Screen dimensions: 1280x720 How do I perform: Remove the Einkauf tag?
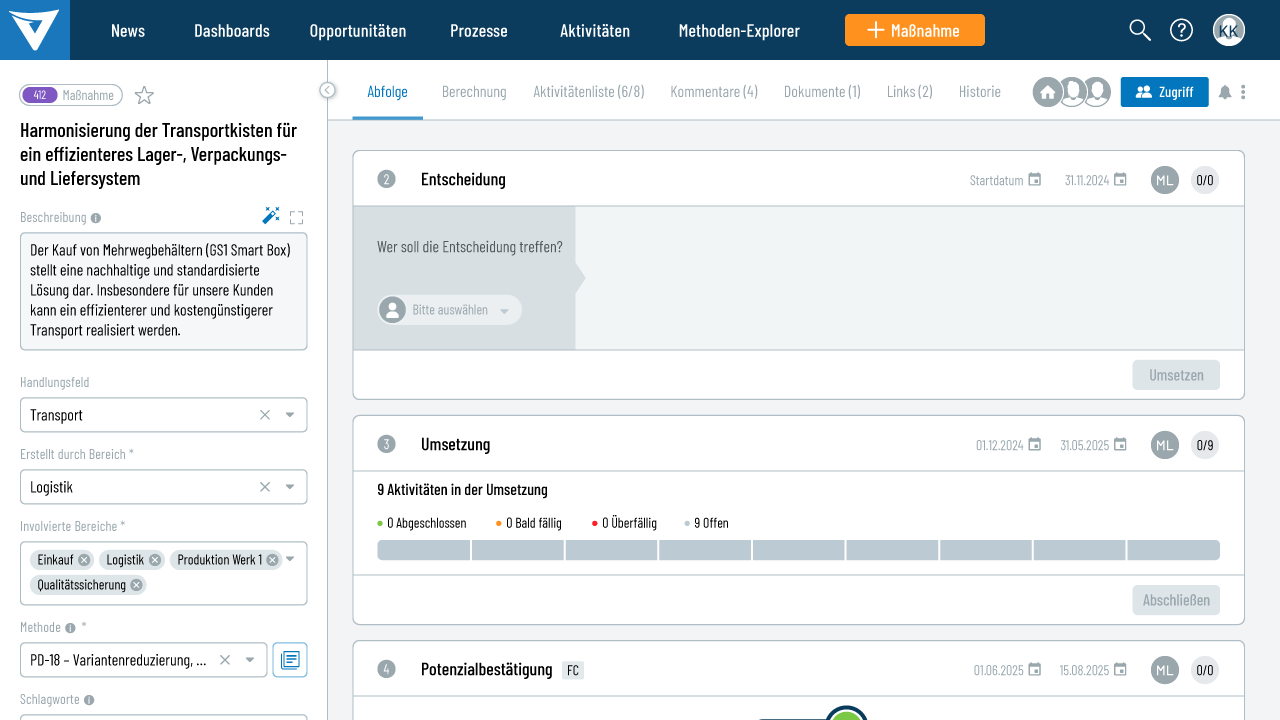pos(84,560)
